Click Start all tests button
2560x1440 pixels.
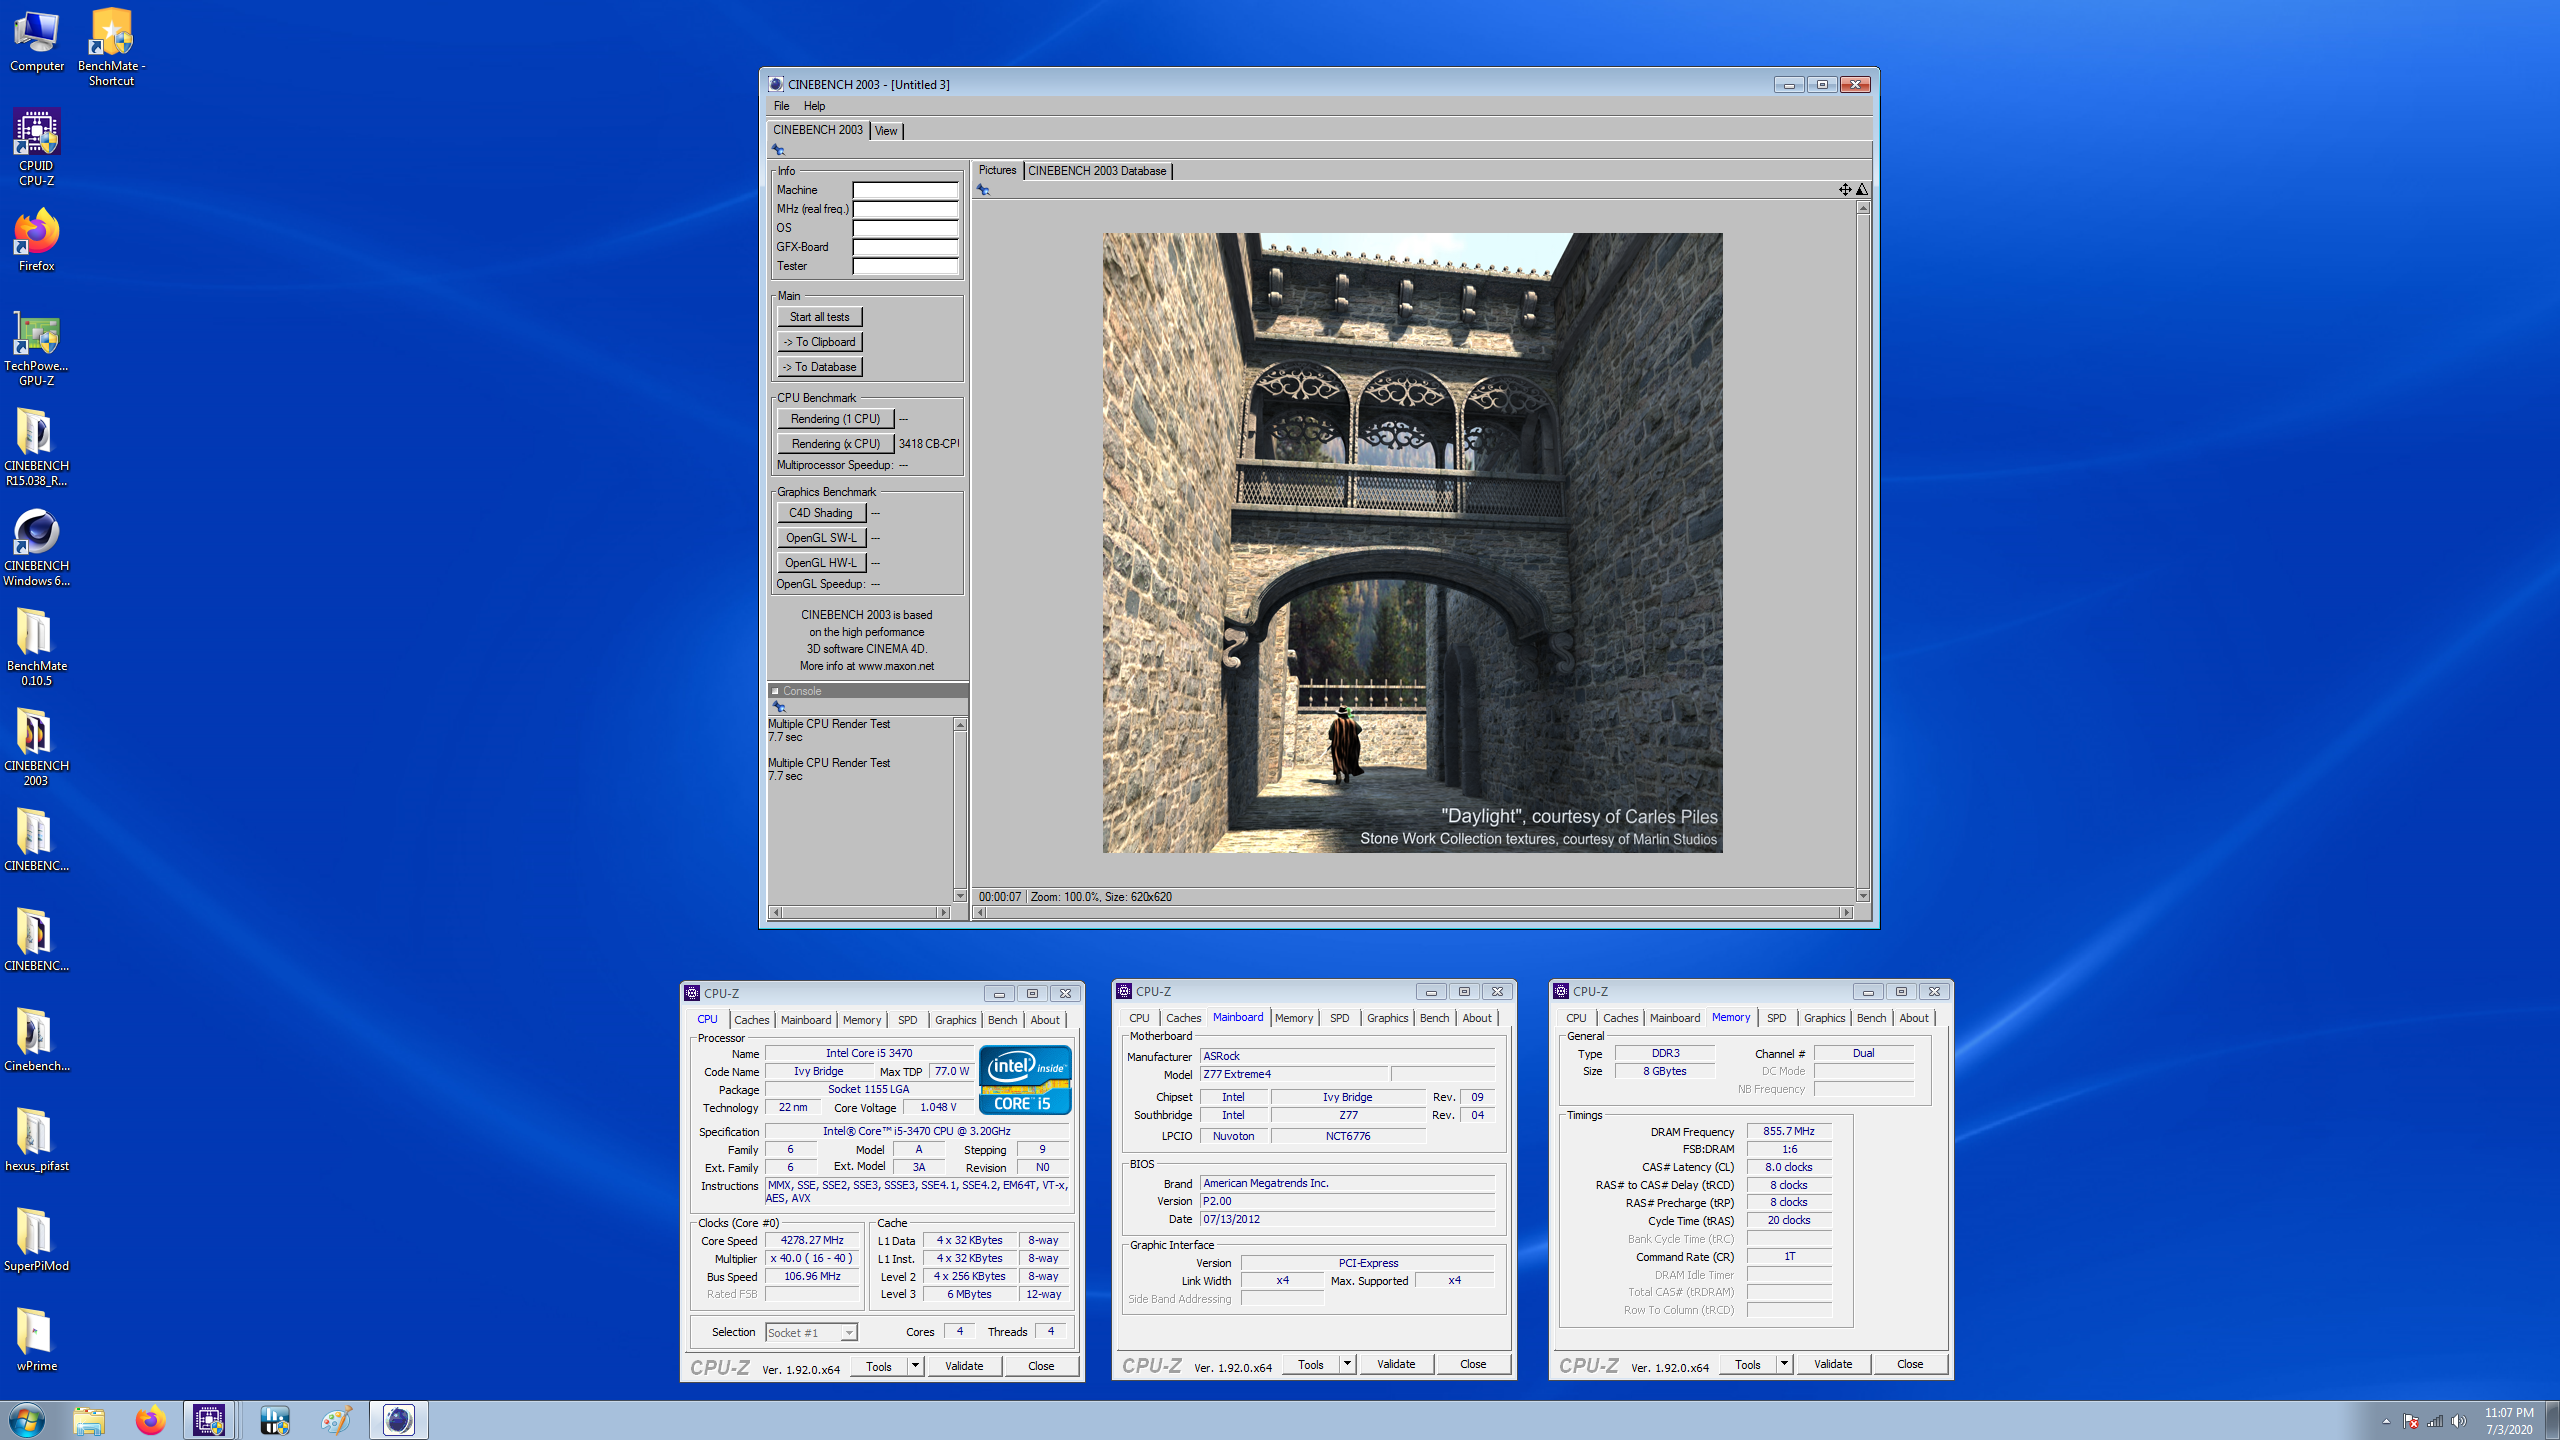[x=819, y=317]
